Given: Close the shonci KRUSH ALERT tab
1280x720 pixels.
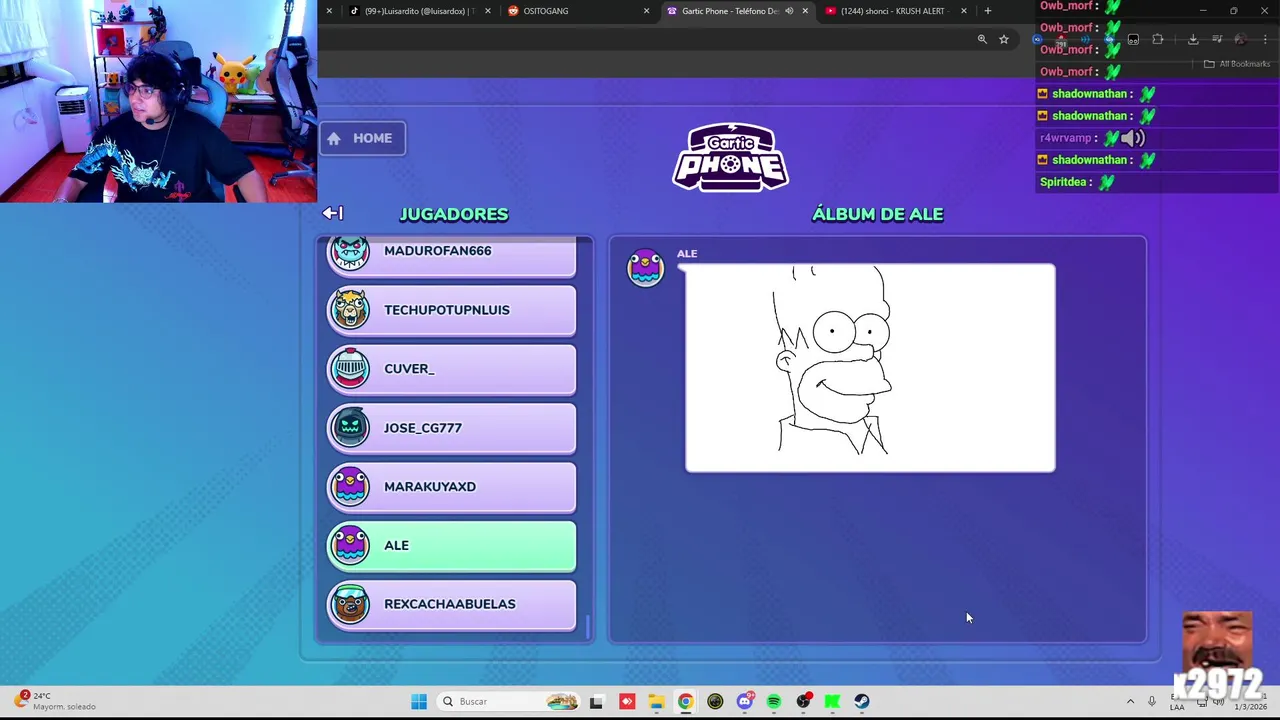Looking at the screenshot, I should click(x=964, y=11).
